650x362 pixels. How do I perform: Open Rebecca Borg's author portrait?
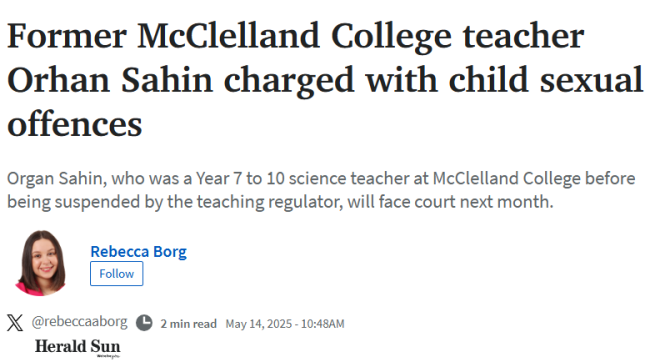pos(41,262)
